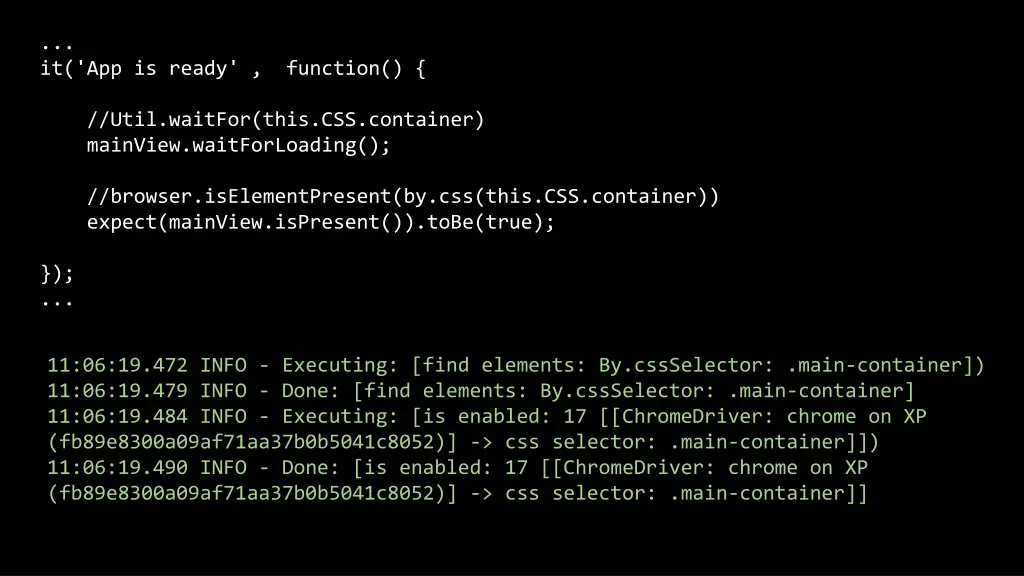
Task: Click the 11:06:19.472 log timestamp
Action: coord(117,365)
